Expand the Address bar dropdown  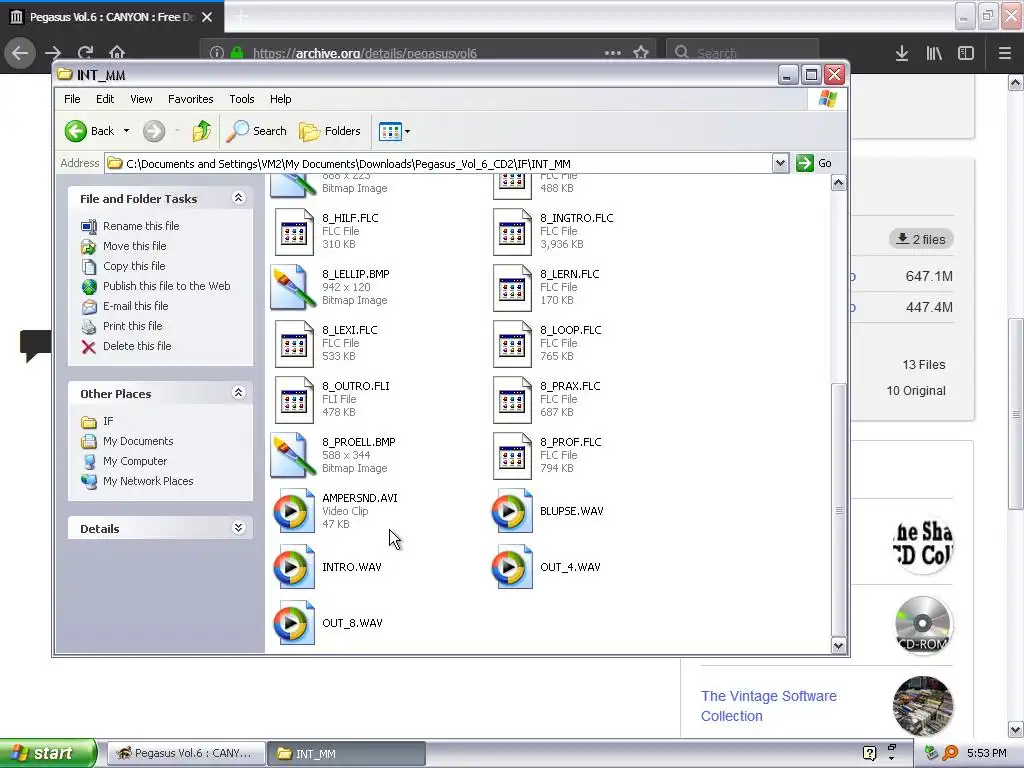click(780, 163)
